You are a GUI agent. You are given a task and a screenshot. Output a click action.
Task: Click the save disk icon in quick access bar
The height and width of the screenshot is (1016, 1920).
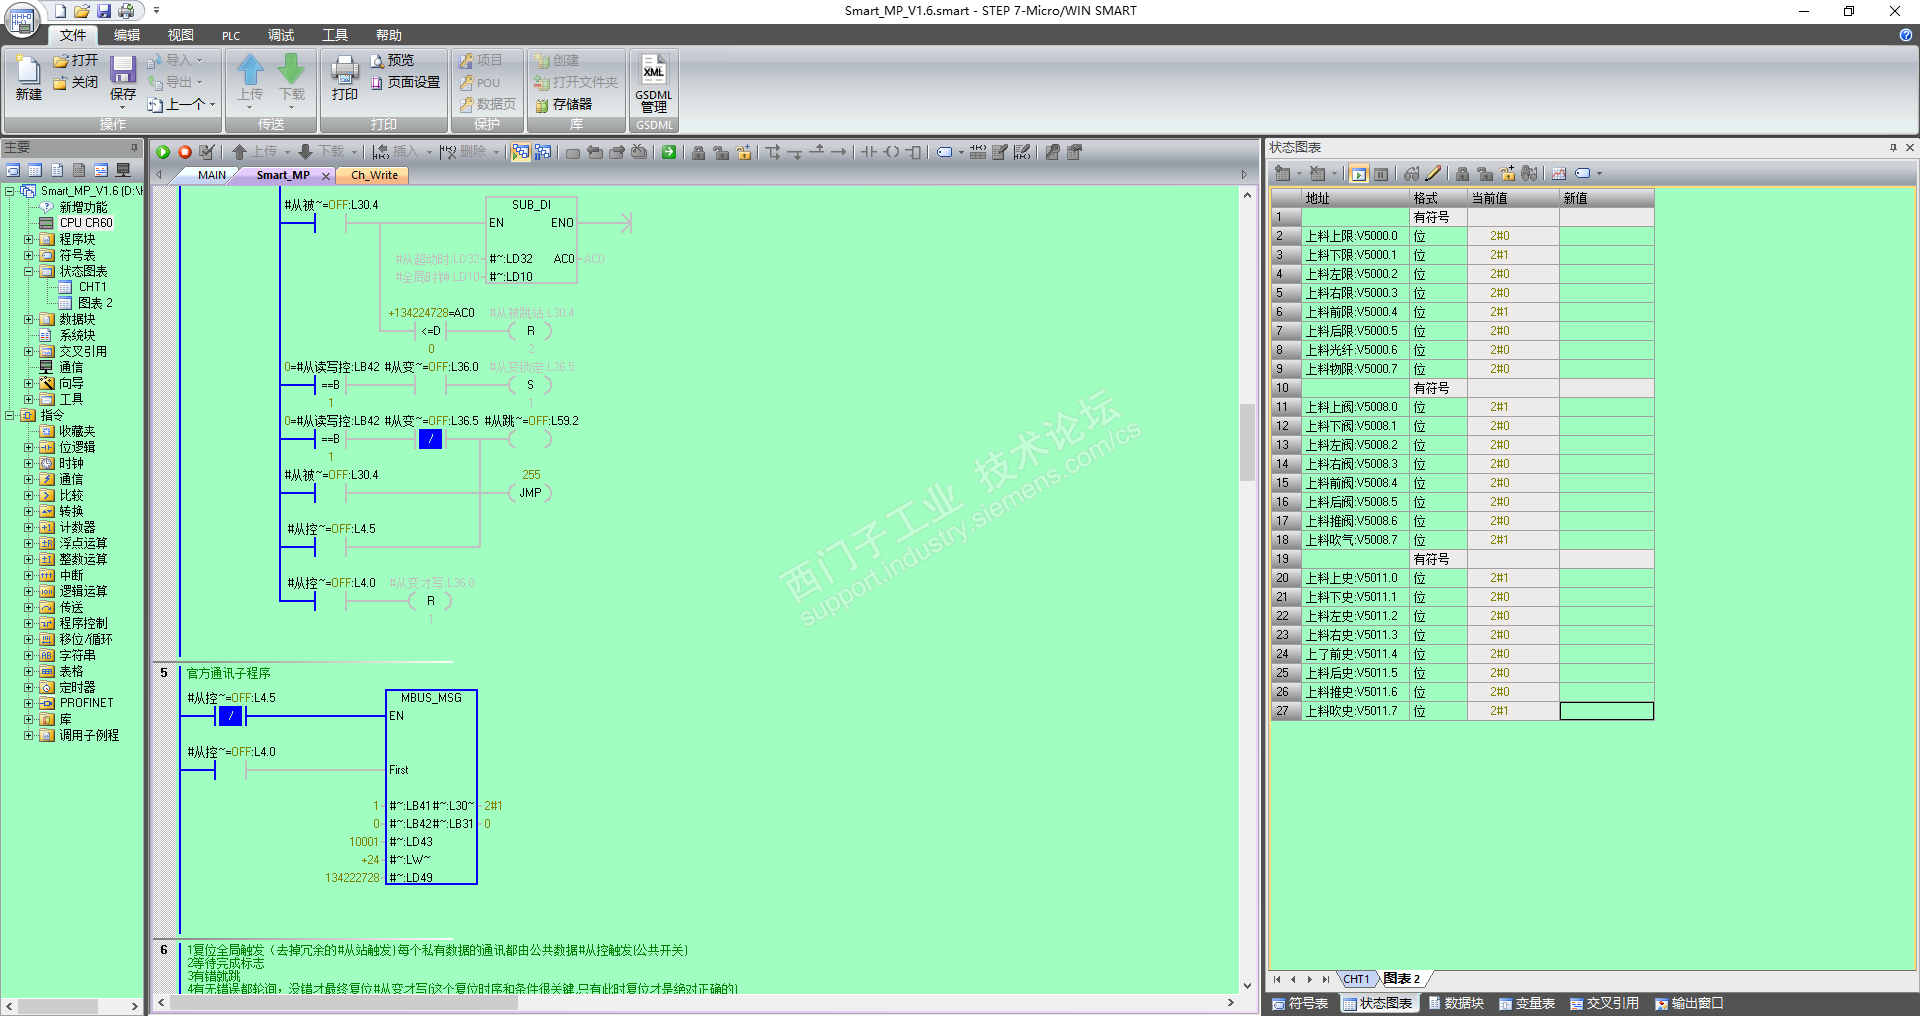[104, 11]
